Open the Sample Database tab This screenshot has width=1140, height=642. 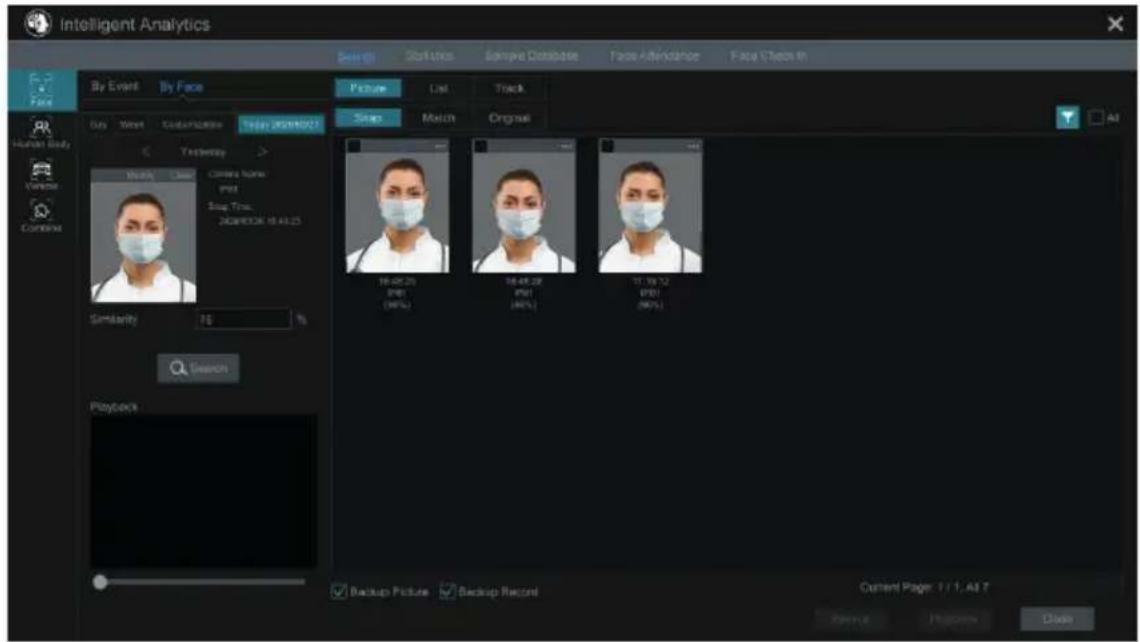[x=531, y=56]
